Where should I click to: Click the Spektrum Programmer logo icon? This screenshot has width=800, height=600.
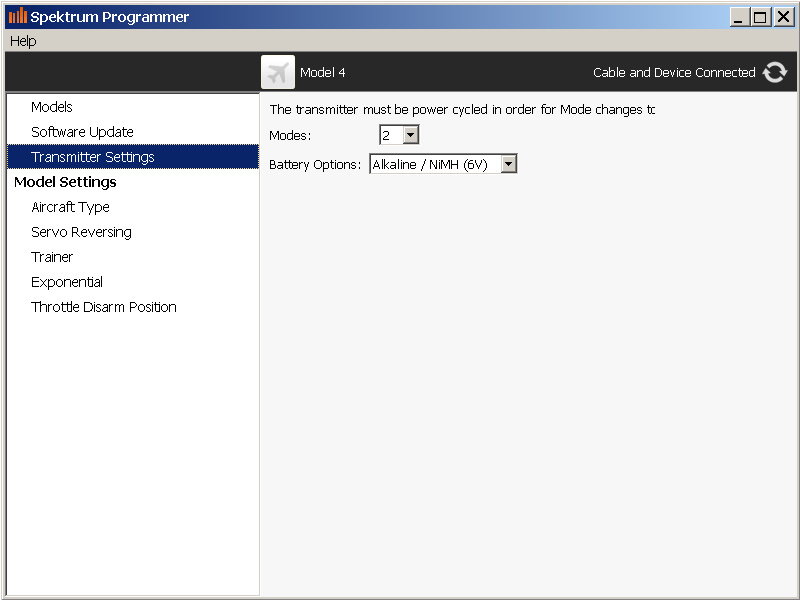click(17, 16)
